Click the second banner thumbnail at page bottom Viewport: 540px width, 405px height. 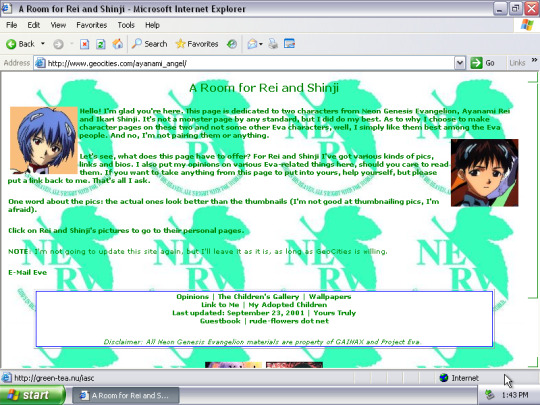[x=294, y=365]
